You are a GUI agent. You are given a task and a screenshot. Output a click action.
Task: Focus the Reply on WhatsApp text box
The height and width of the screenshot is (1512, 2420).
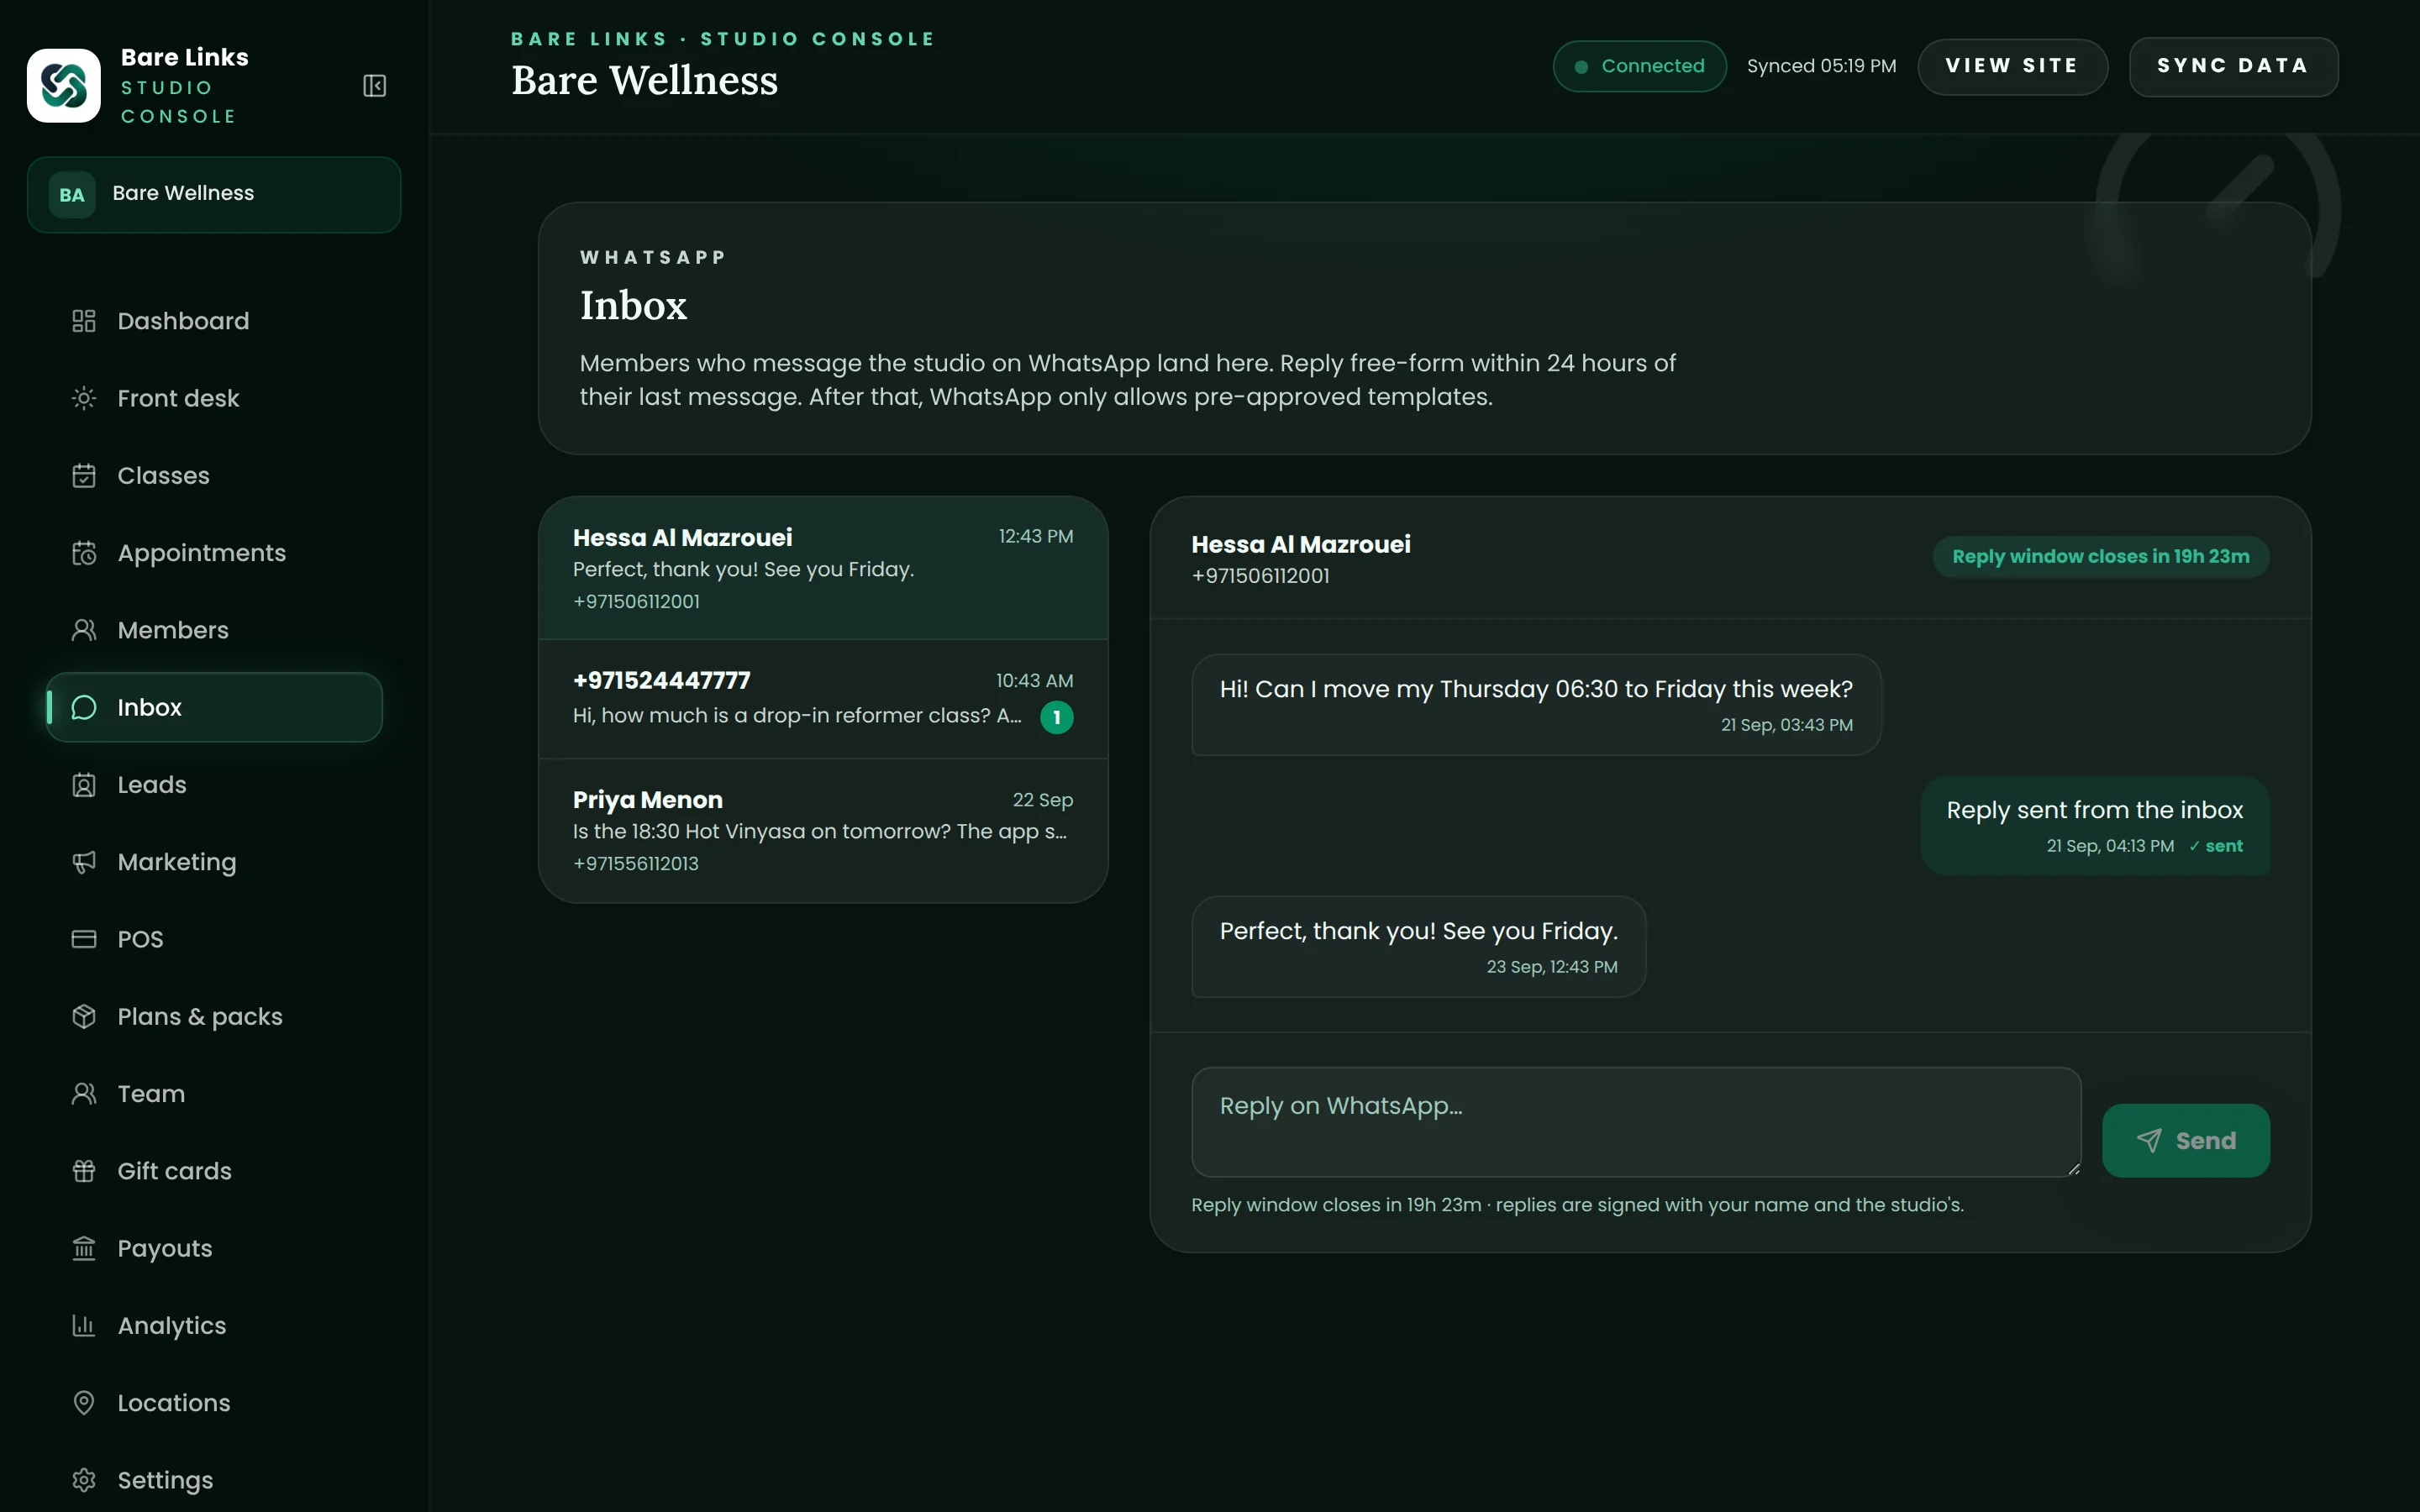coord(1636,1122)
